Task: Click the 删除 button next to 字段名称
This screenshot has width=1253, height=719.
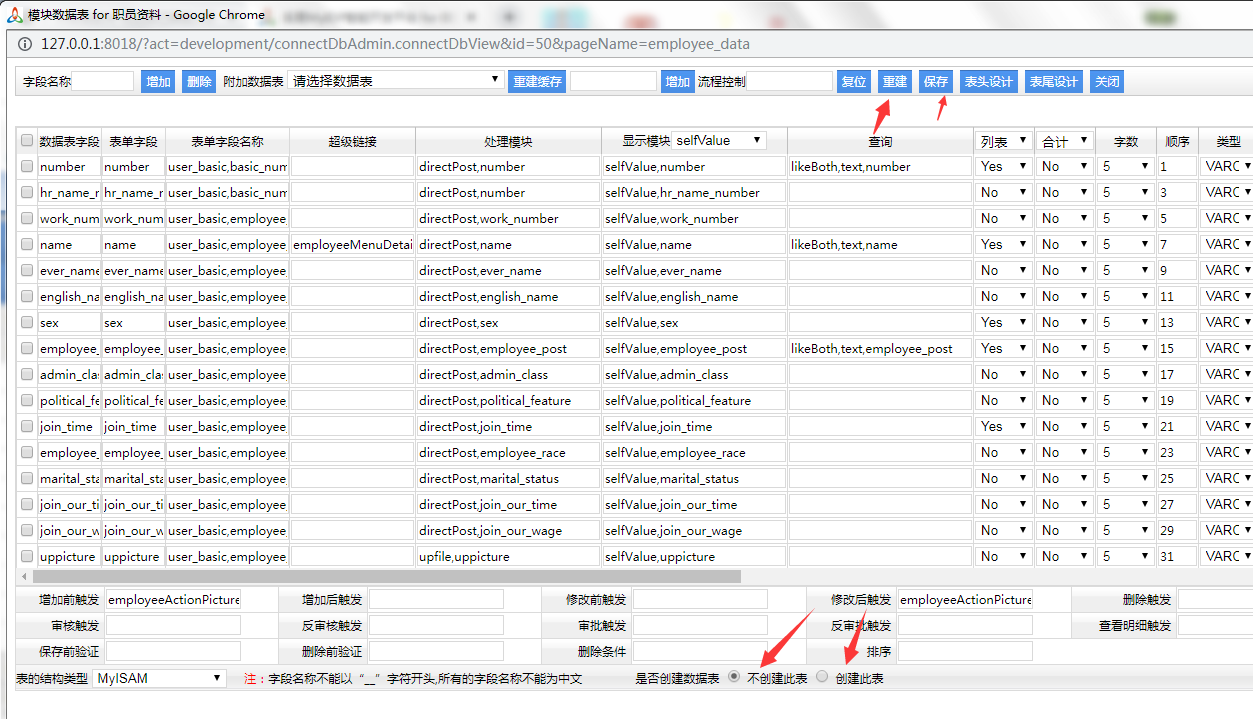Action: click(x=199, y=81)
